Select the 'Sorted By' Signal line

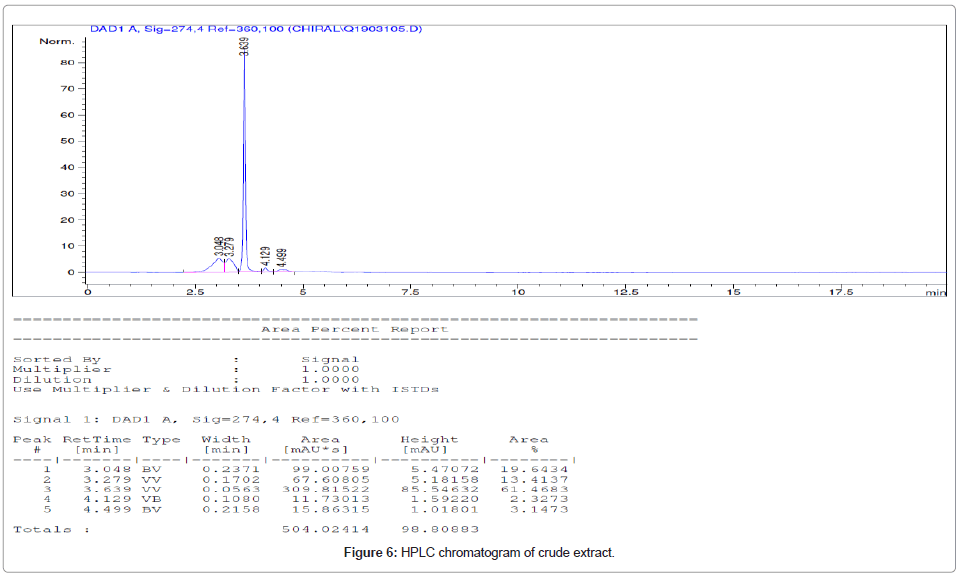click(x=185, y=359)
